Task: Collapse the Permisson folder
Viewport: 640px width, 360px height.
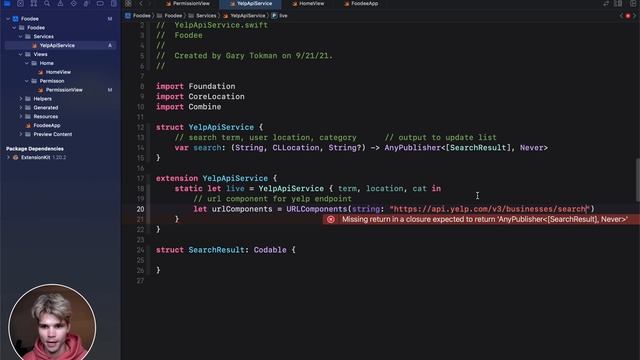Action: coord(27,81)
